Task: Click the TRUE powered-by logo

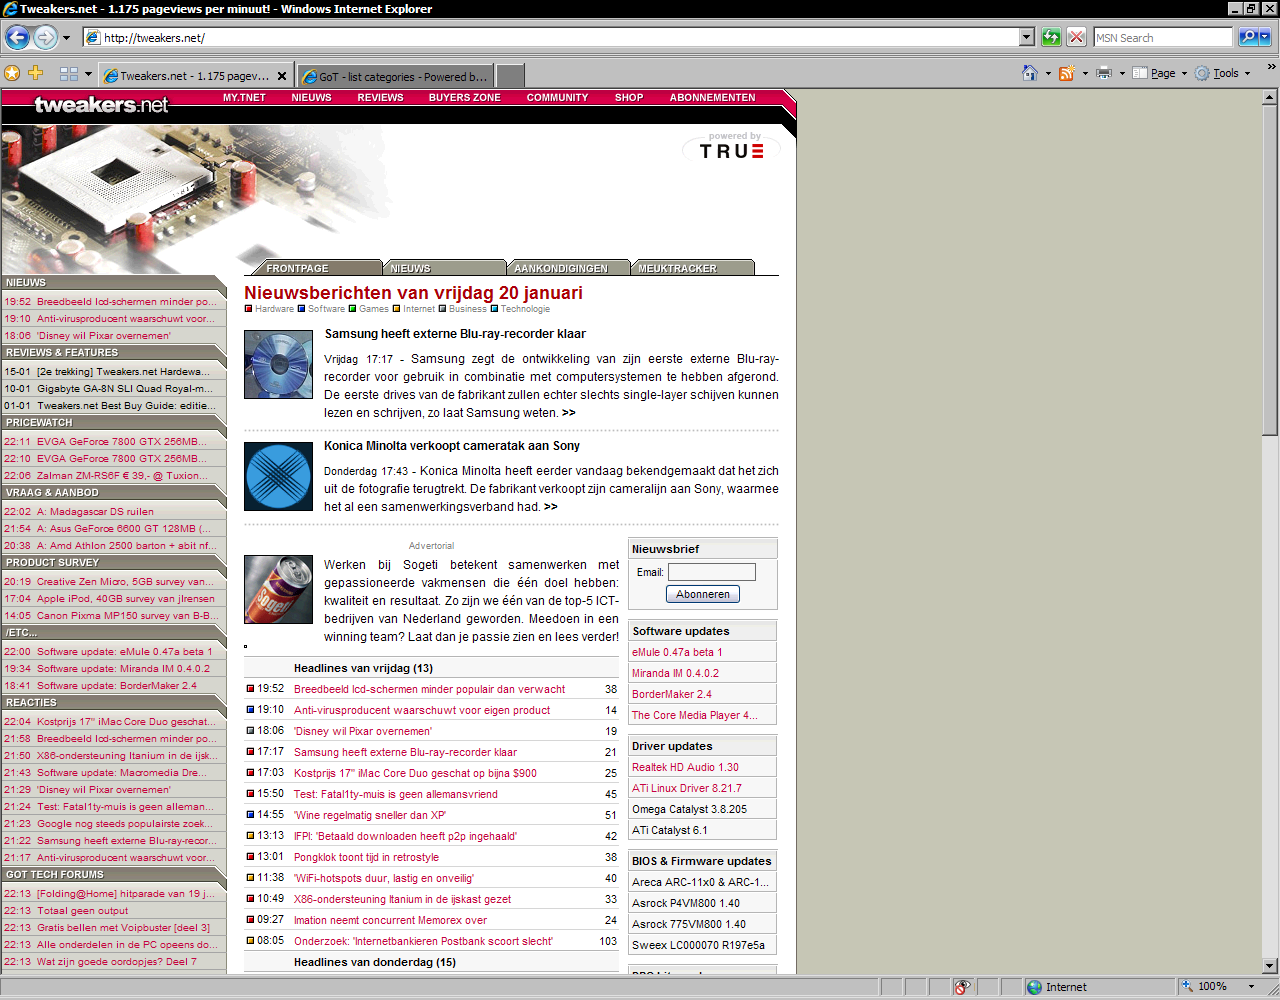Action: click(731, 146)
